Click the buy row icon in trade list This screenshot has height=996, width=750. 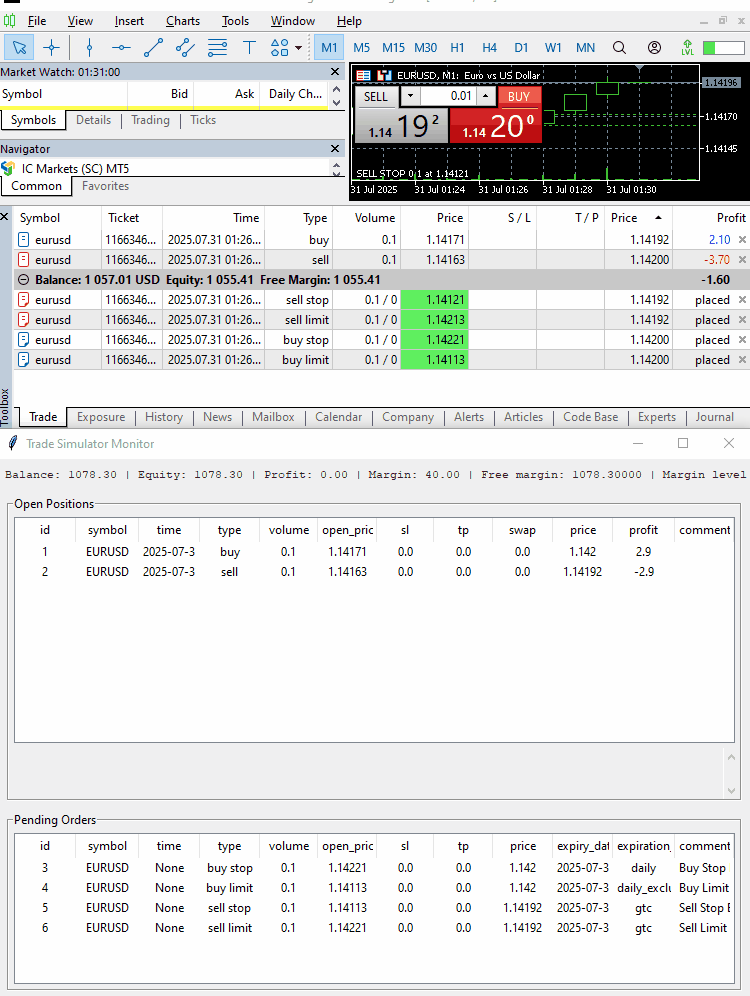tap(23, 239)
